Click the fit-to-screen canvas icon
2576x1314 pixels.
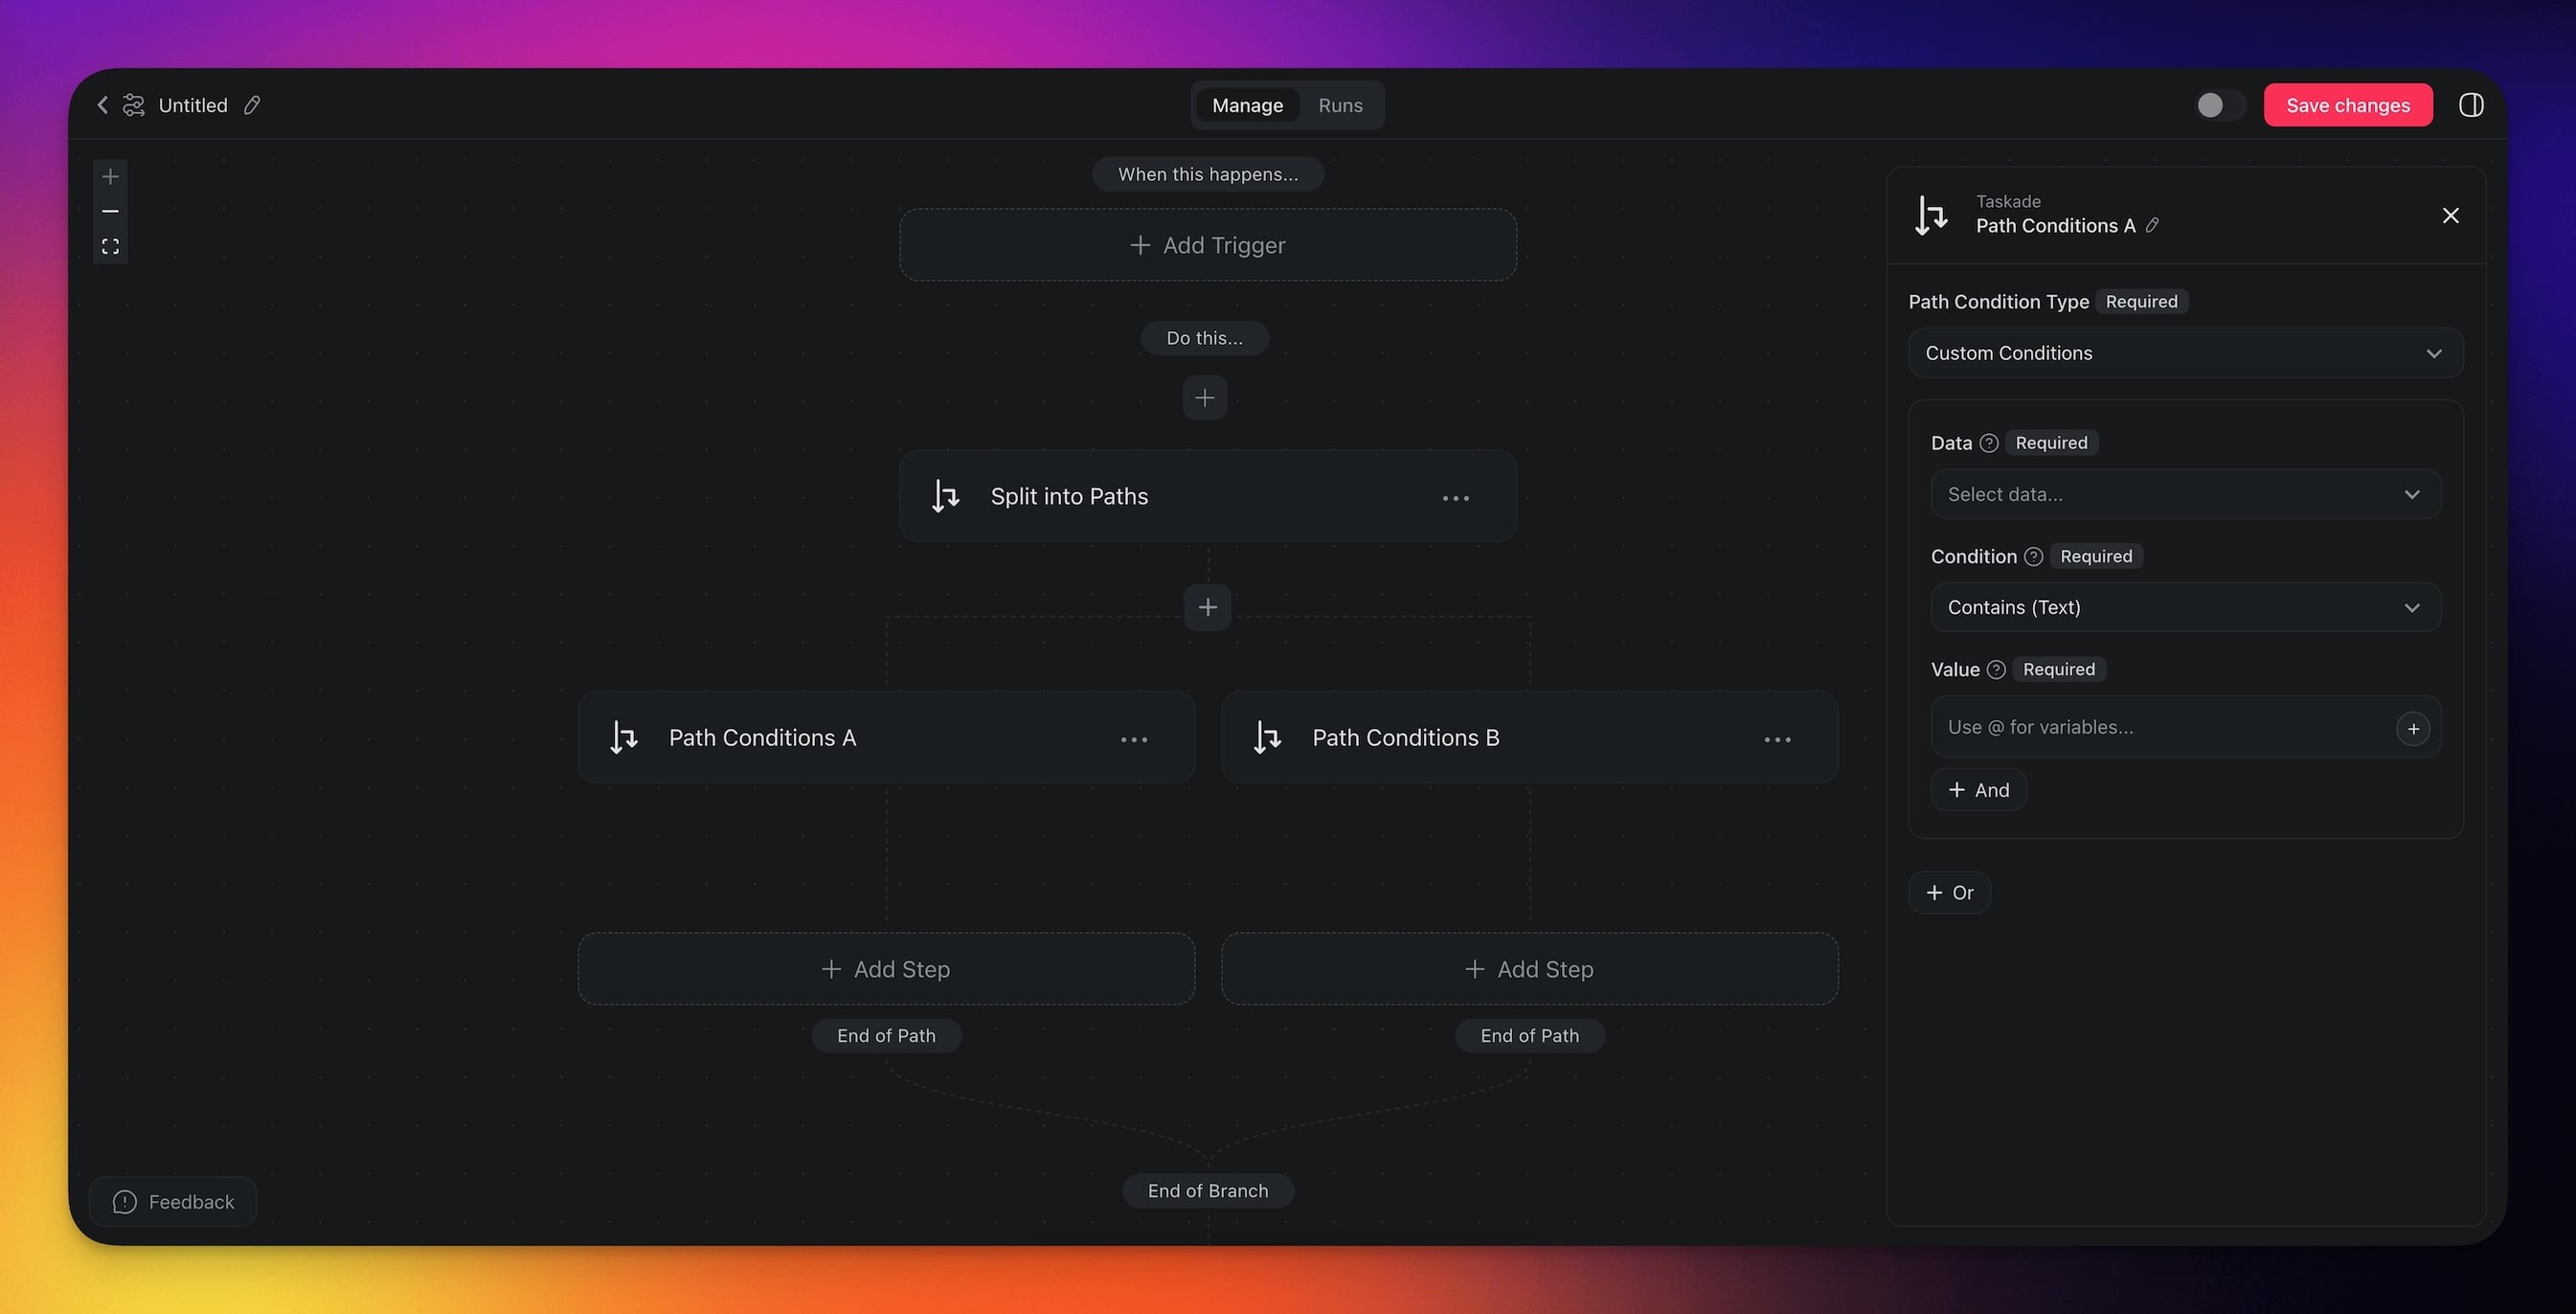(x=110, y=246)
